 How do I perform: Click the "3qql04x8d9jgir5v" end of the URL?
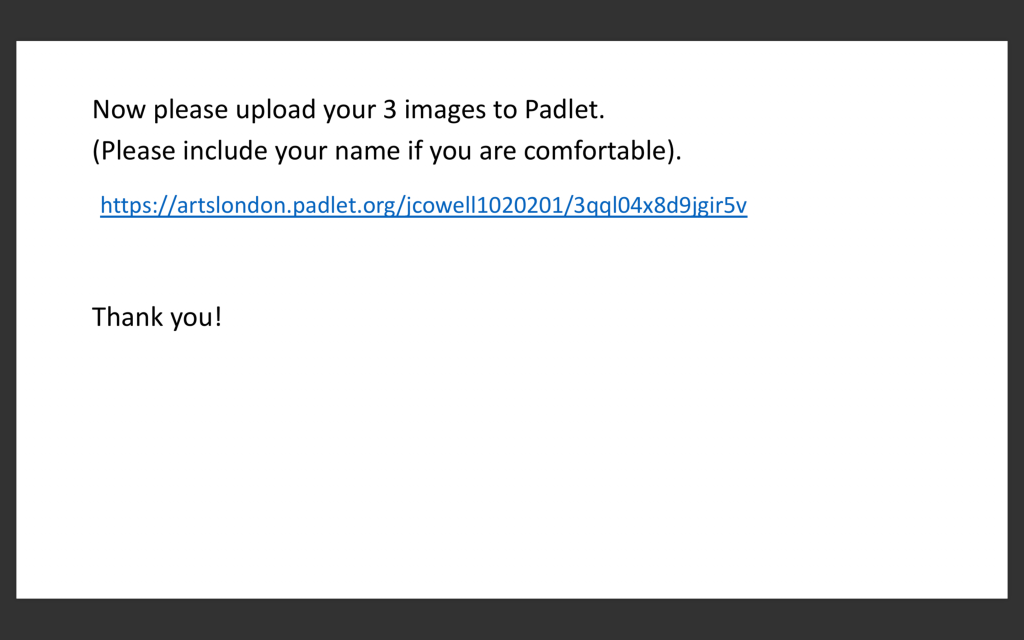(660, 205)
